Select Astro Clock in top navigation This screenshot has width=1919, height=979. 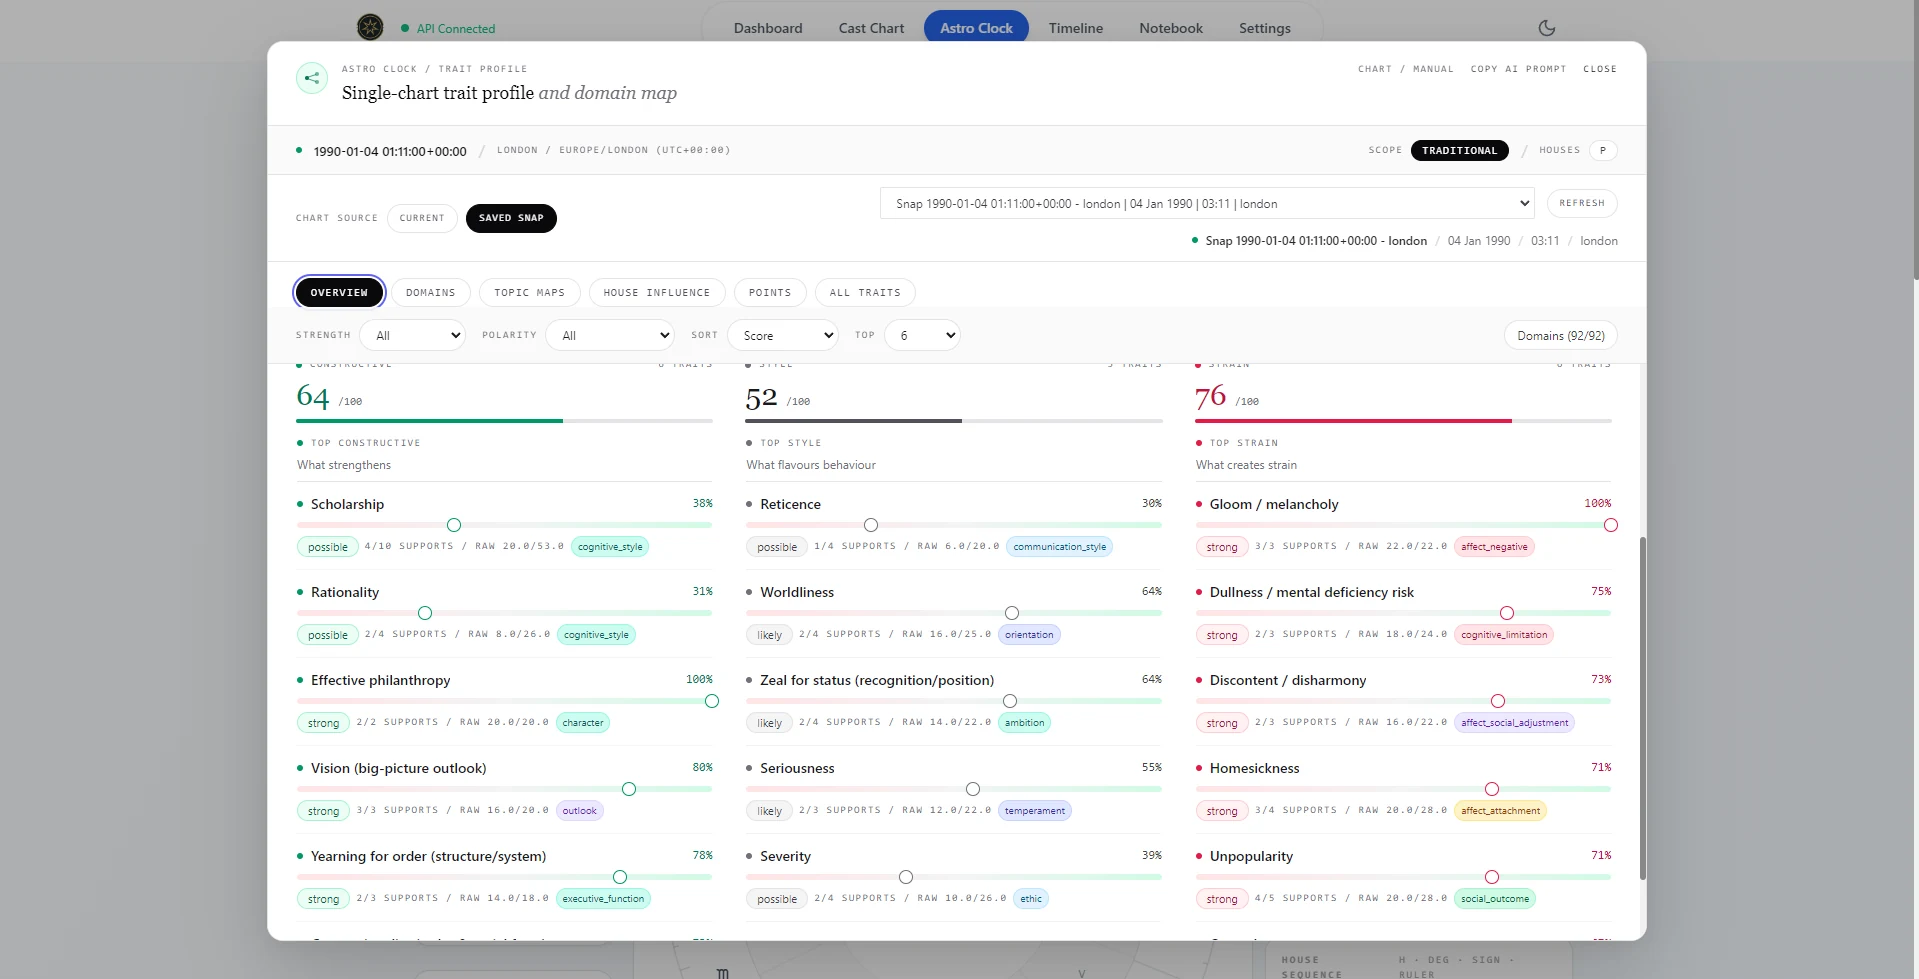pos(976,28)
